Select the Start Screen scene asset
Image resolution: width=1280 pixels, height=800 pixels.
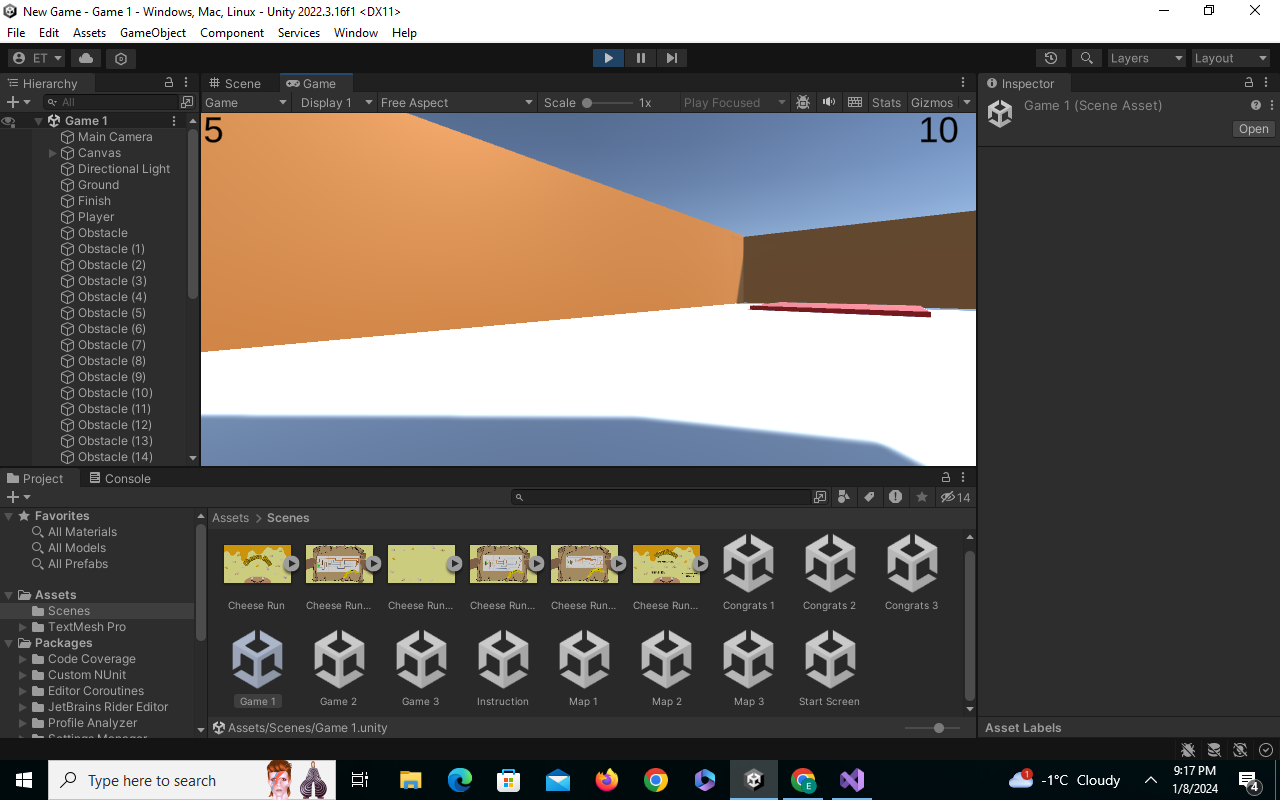(x=829, y=670)
